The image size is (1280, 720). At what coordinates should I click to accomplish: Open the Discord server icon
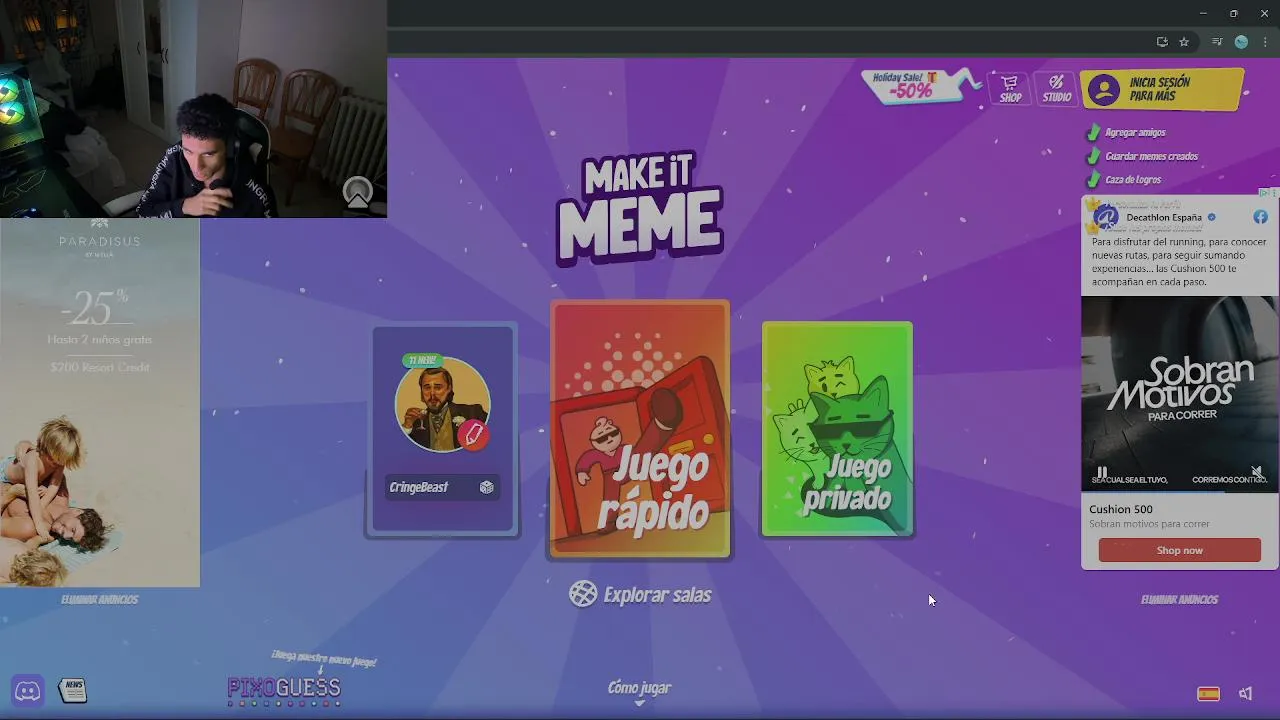[28, 690]
